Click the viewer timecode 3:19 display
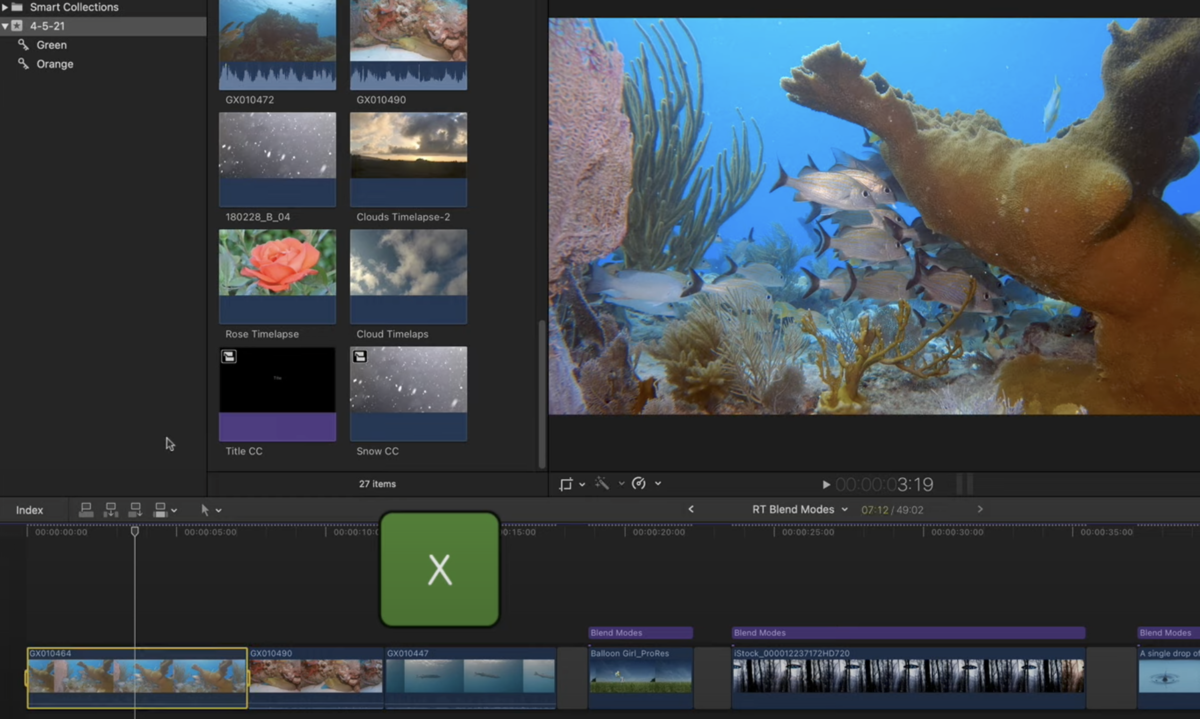 click(885, 485)
